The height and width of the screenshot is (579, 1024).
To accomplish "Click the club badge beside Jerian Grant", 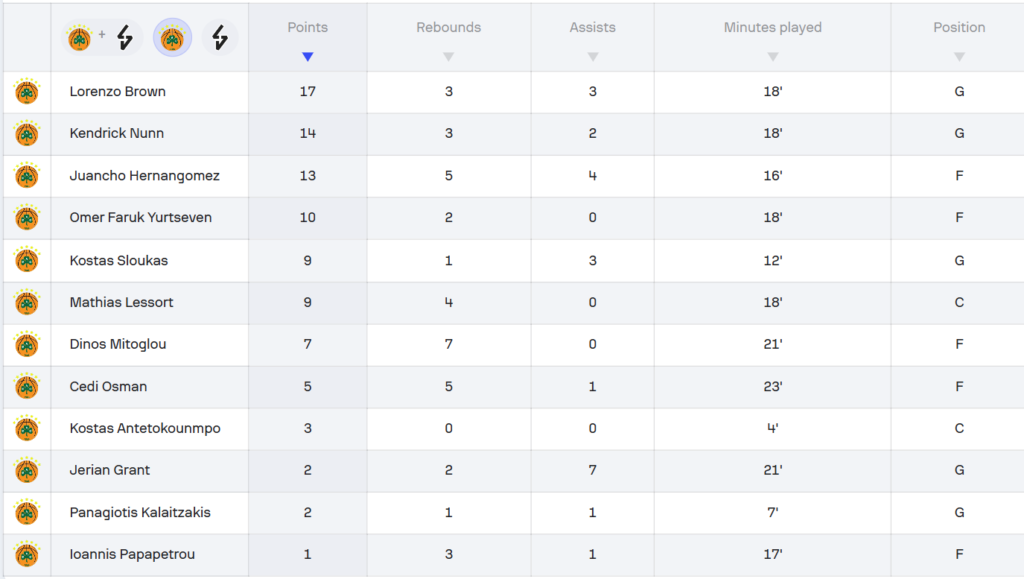I will 26,470.
